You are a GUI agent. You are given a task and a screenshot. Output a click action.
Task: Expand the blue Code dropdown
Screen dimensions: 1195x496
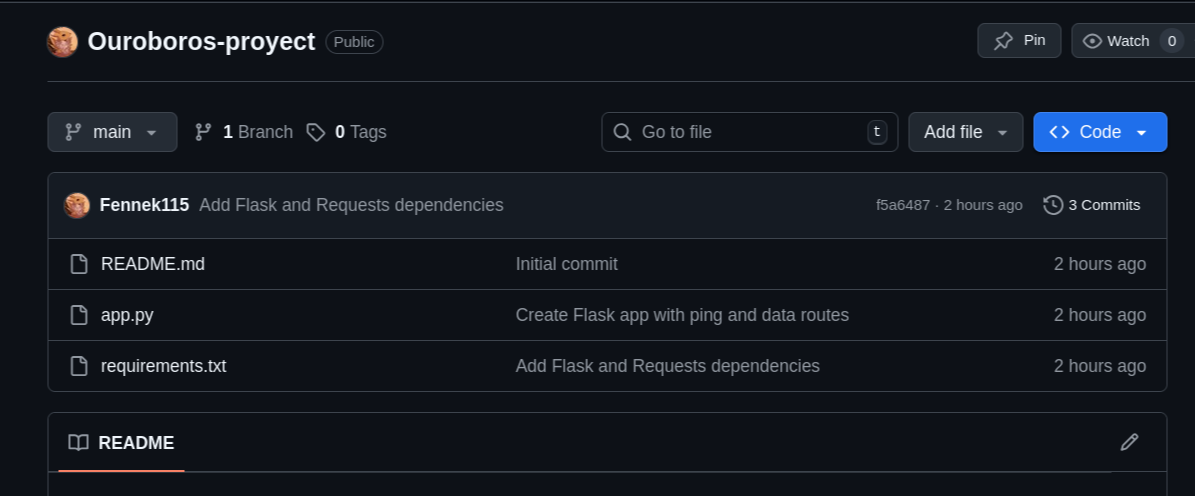coord(1099,132)
